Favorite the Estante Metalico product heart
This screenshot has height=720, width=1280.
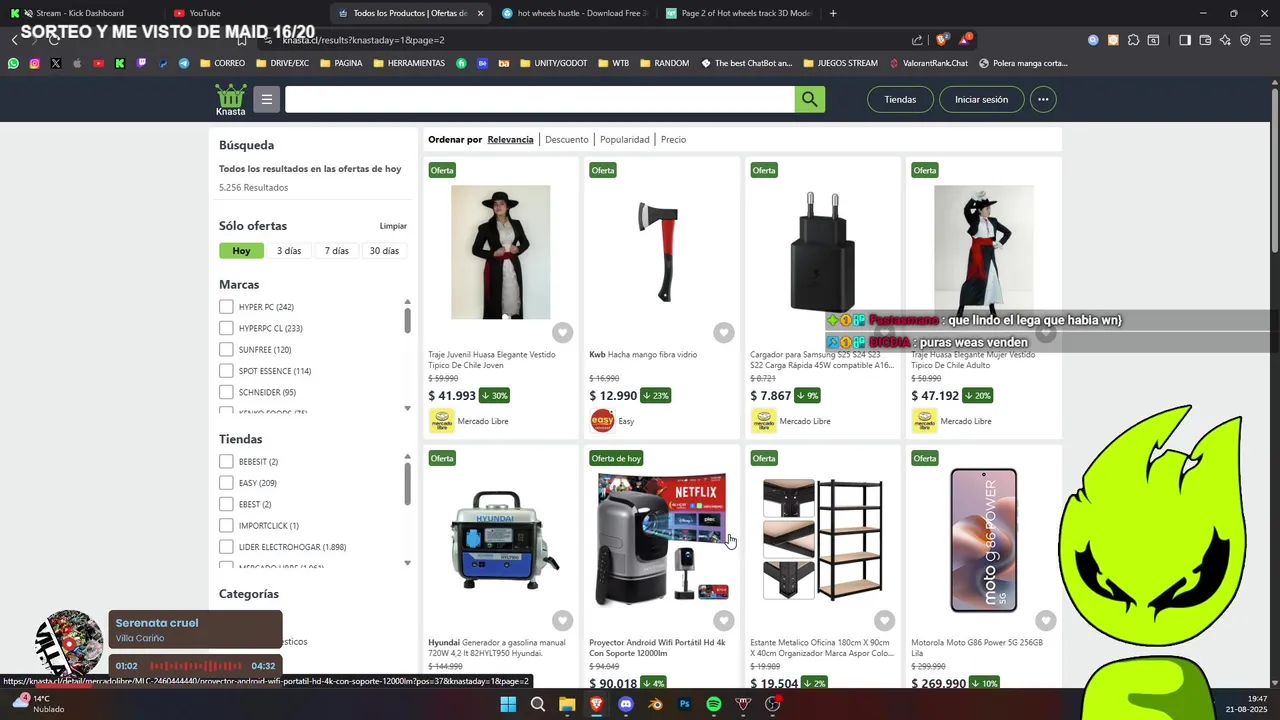[x=885, y=621]
